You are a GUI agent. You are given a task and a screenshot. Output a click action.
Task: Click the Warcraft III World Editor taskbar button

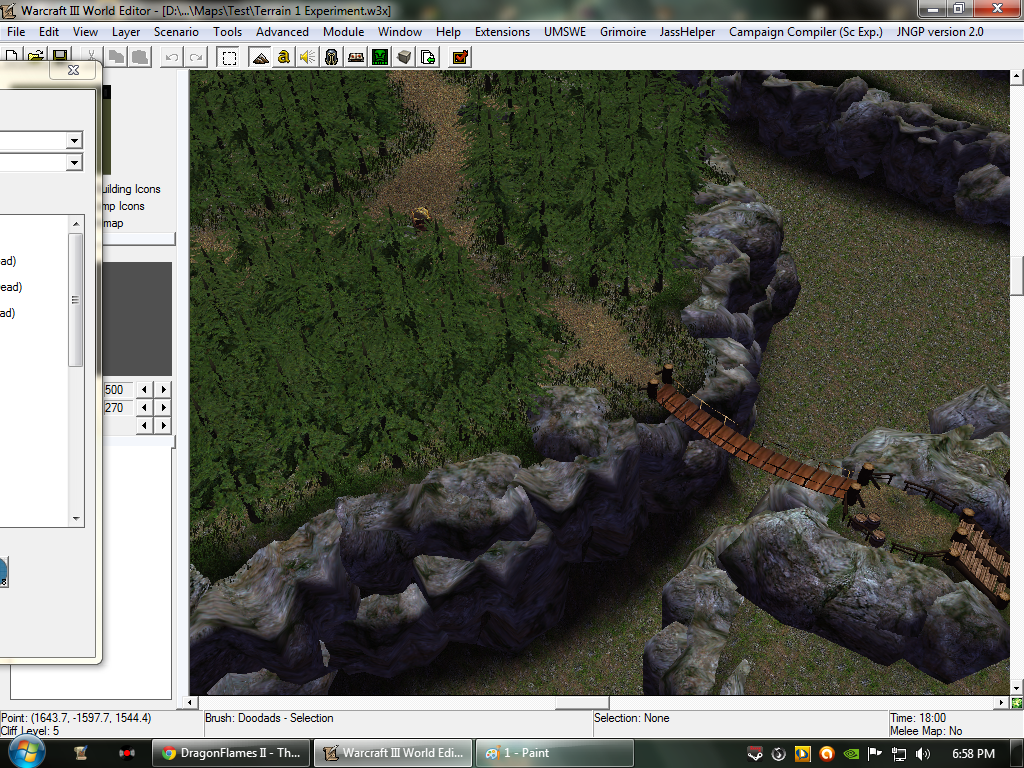pyautogui.click(x=393, y=753)
